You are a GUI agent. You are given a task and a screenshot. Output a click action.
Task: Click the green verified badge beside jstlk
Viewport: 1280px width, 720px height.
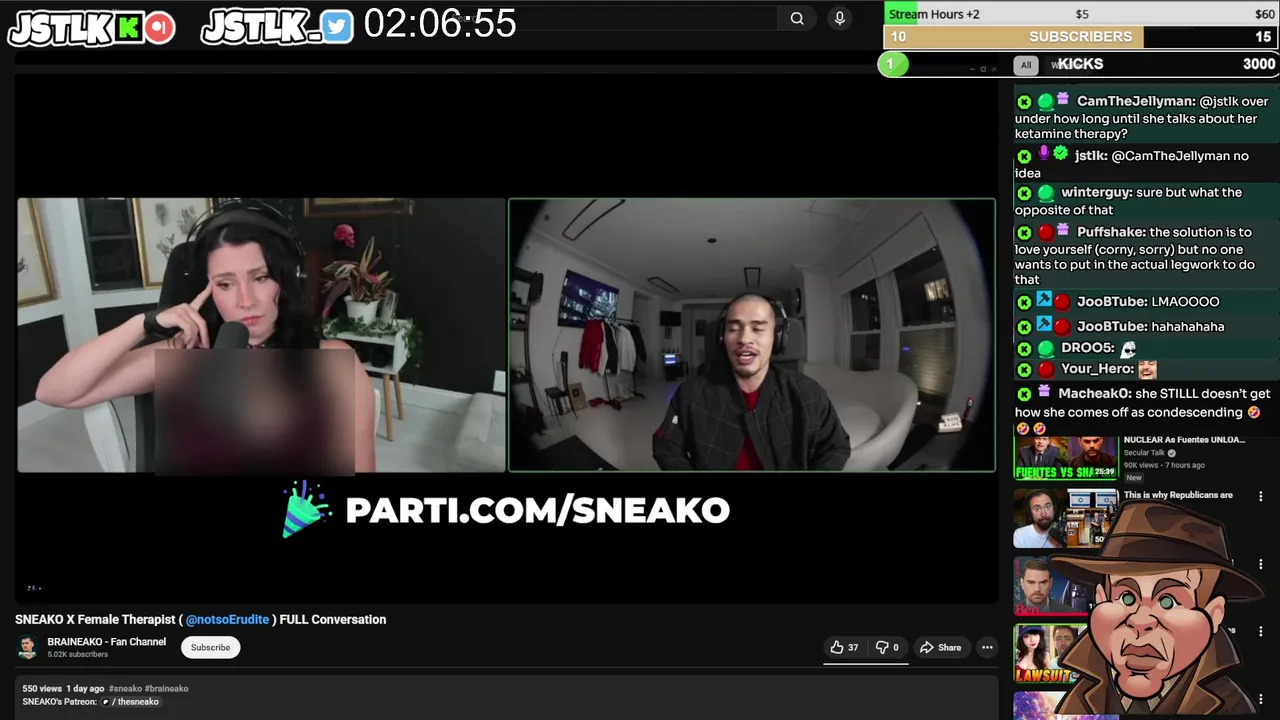tap(1060, 154)
